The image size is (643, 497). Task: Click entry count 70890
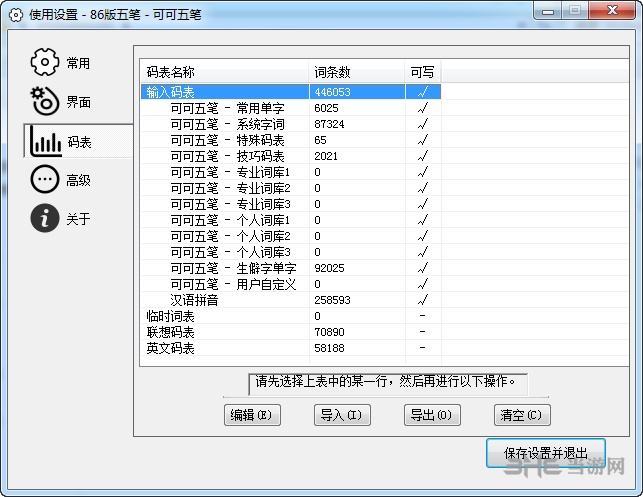(329, 332)
